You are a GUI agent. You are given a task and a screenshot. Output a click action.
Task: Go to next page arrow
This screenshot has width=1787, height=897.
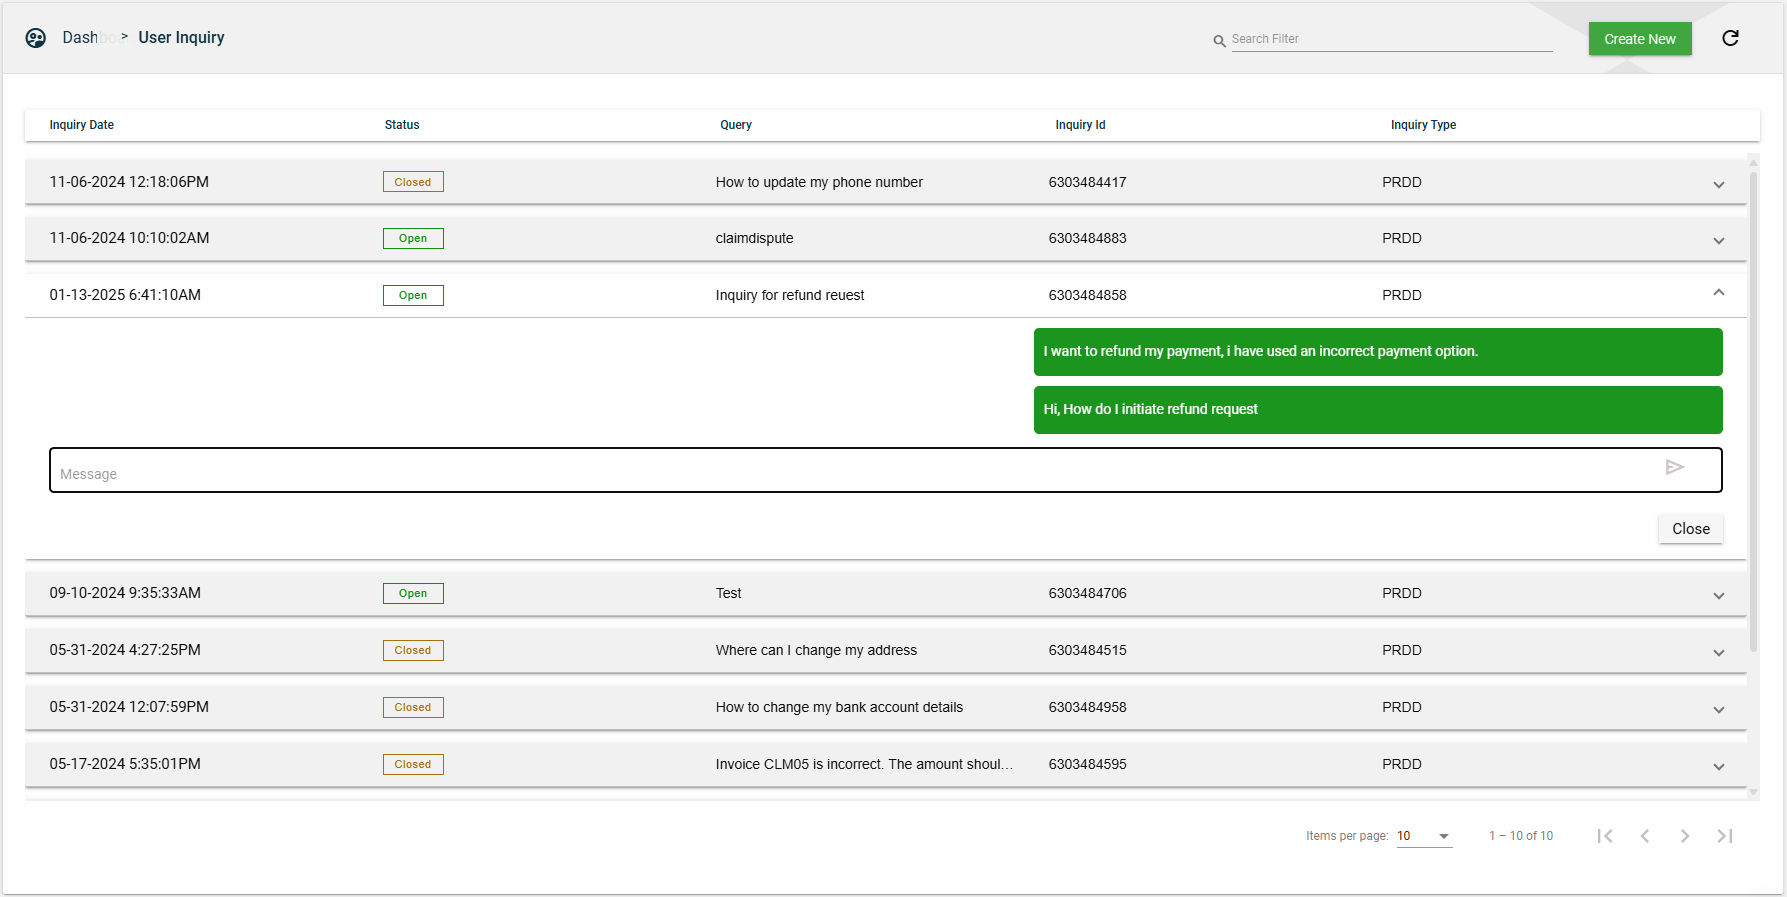(x=1685, y=836)
